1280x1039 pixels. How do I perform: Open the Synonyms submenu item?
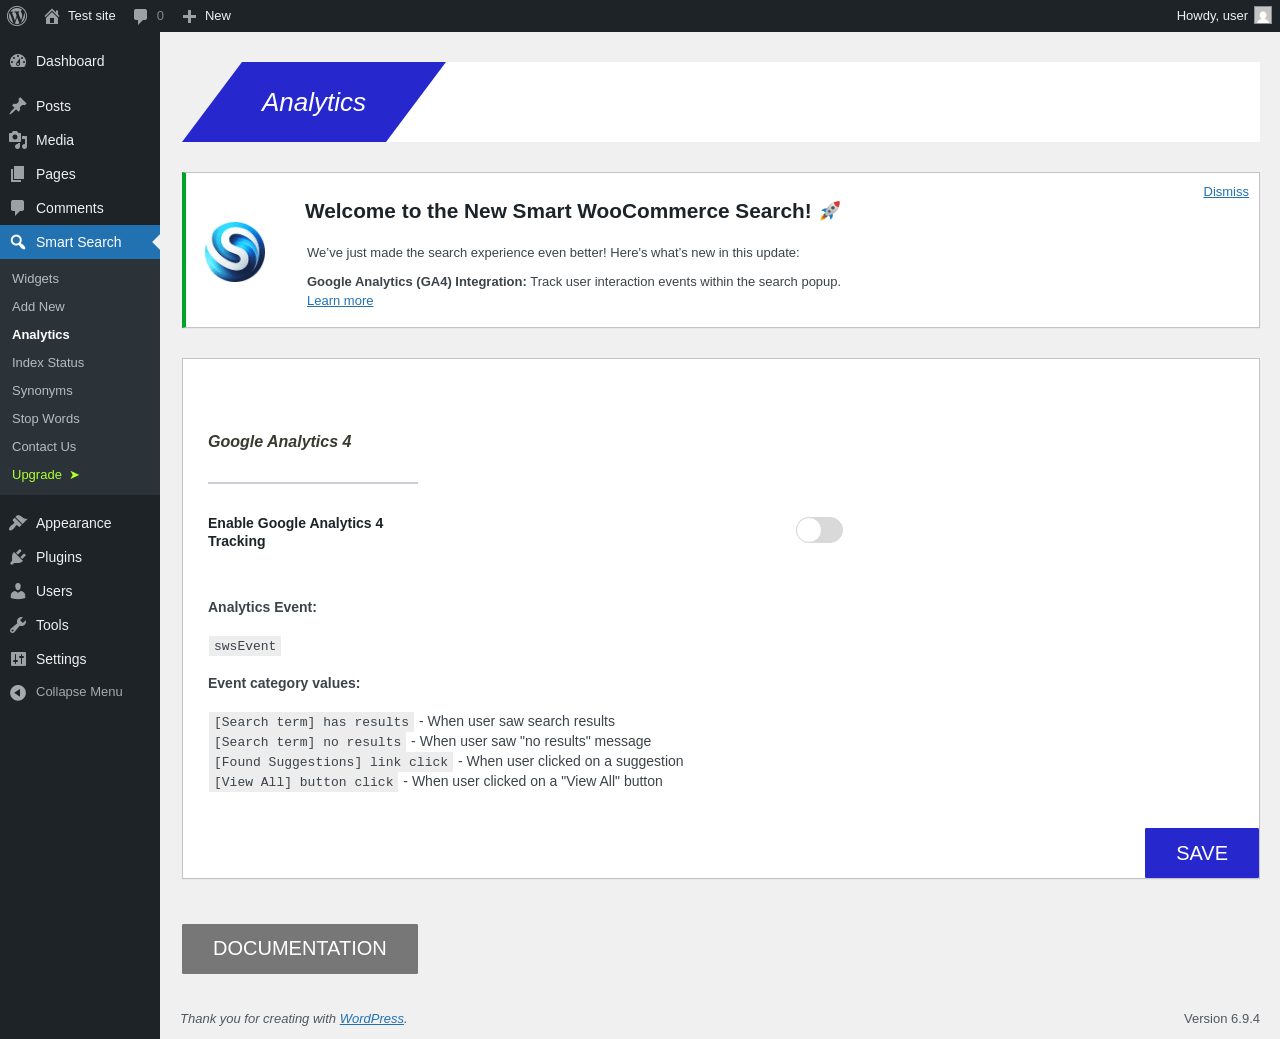pyautogui.click(x=42, y=391)
